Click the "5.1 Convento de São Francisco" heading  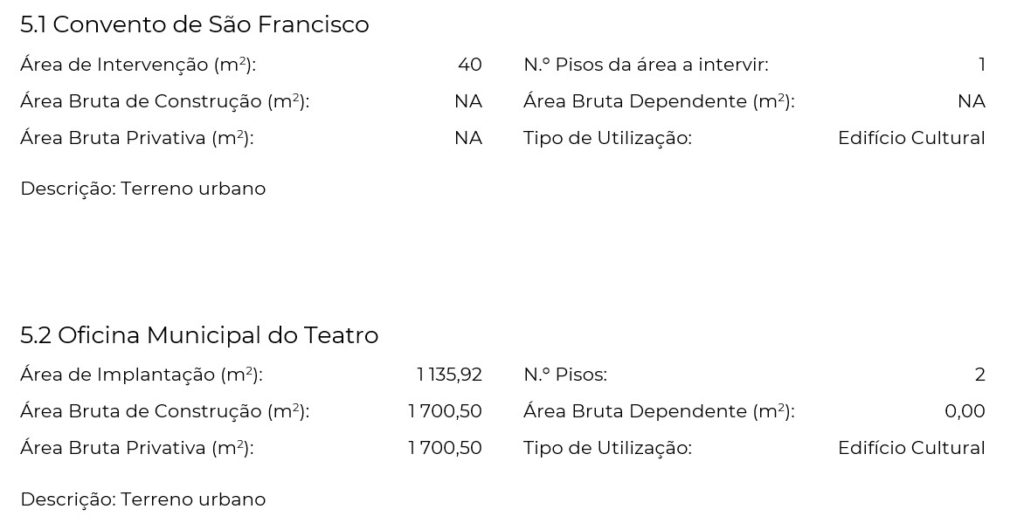pos(195,25)
